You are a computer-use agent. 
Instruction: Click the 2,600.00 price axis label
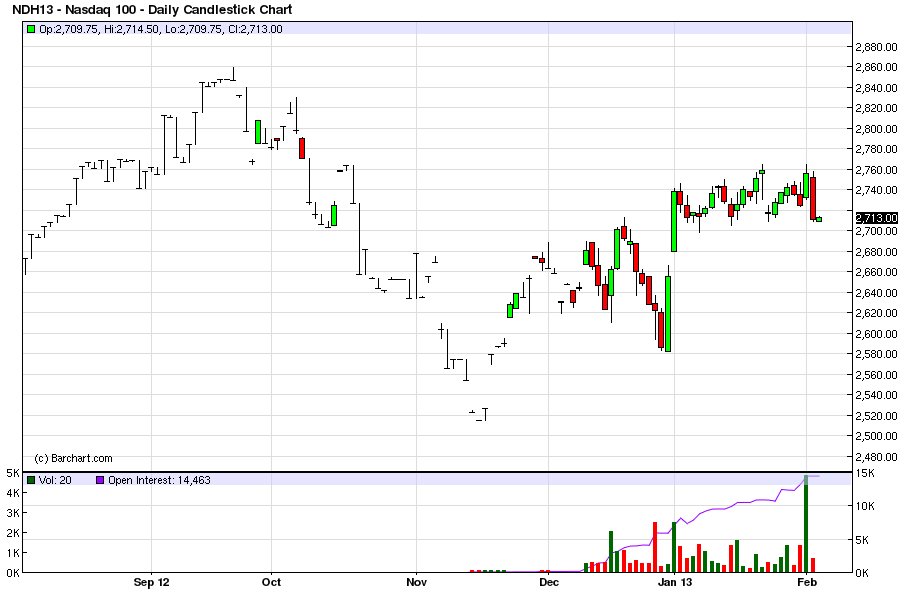tap(877, 333)
